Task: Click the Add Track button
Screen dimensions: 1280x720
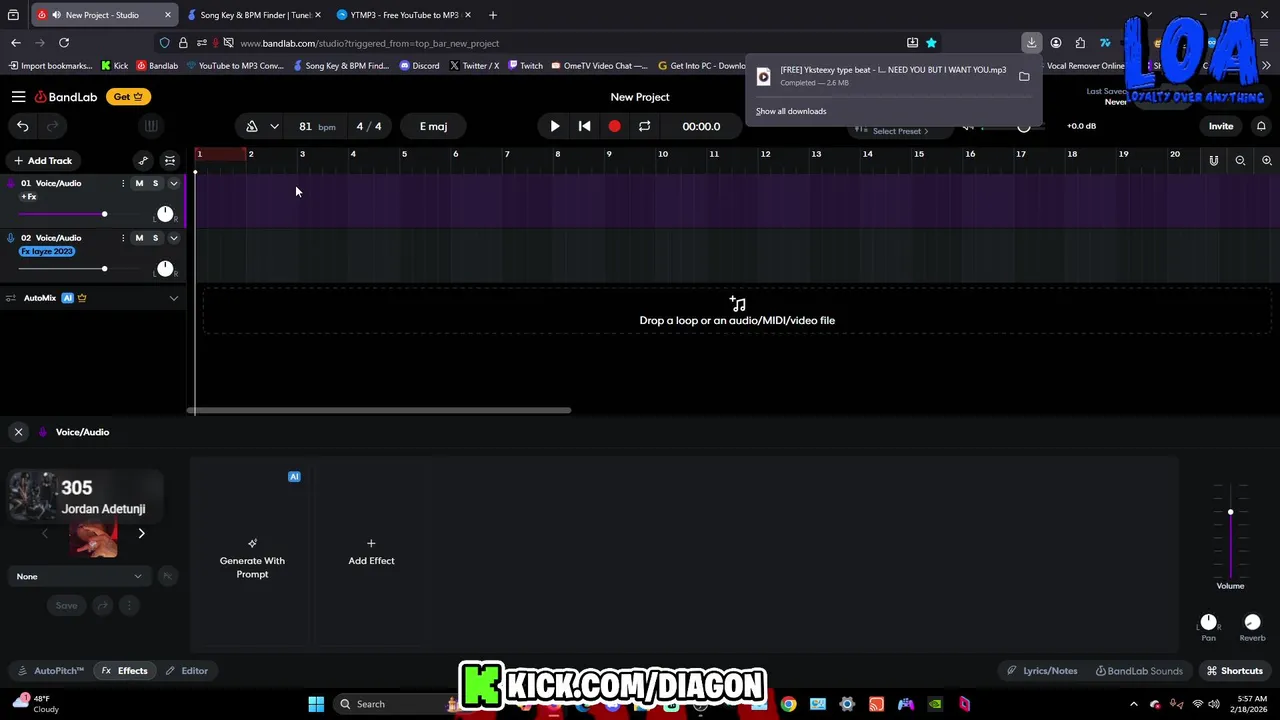Action: pyautogui.click(x=42, y=160)
